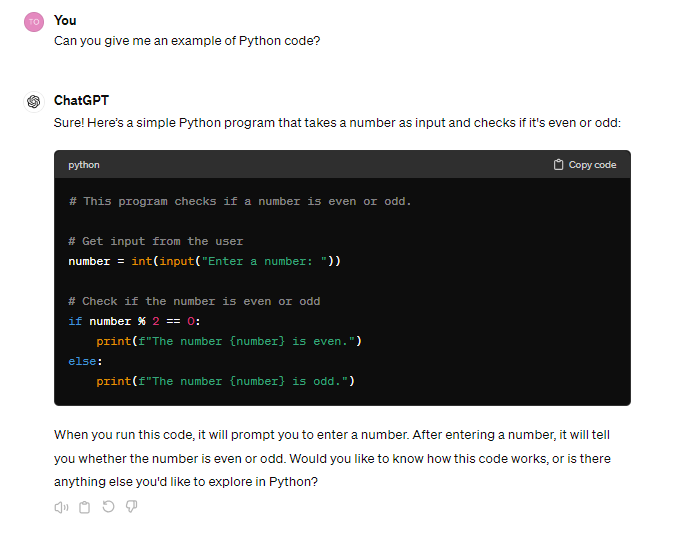Click code line 'if number % 2 == 0:'
Screen dimensions: 673x538
(134, 321)
